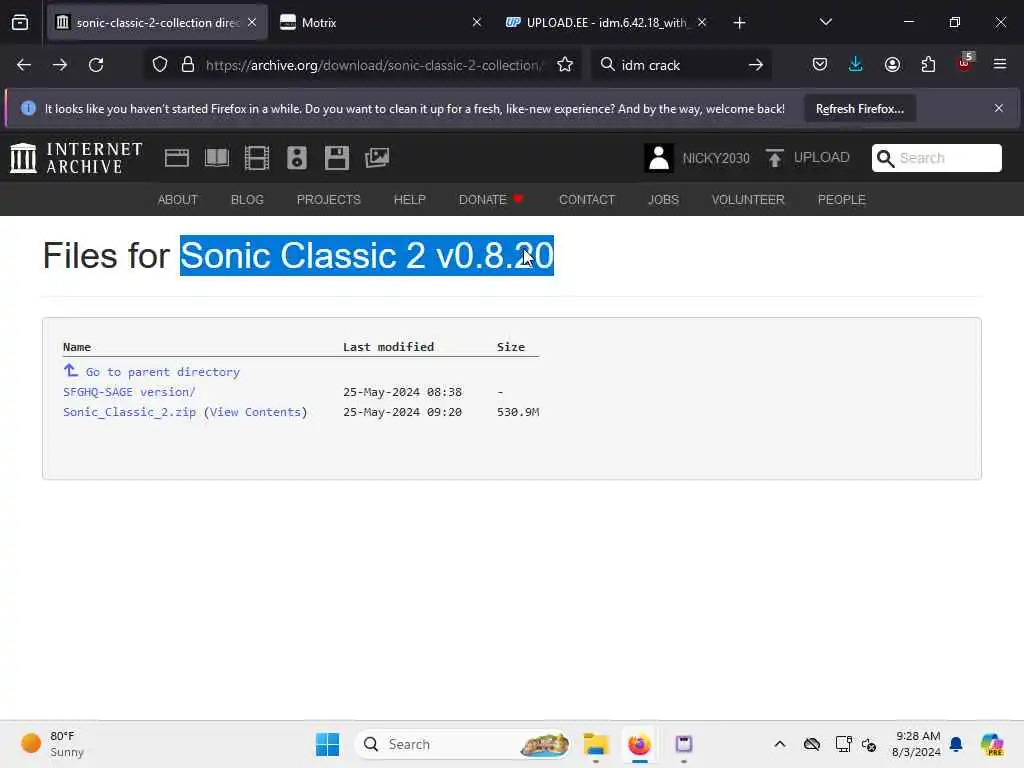Close the Motrix tab
This screenshot has width=1024, height=768.
tap(477, 22)
